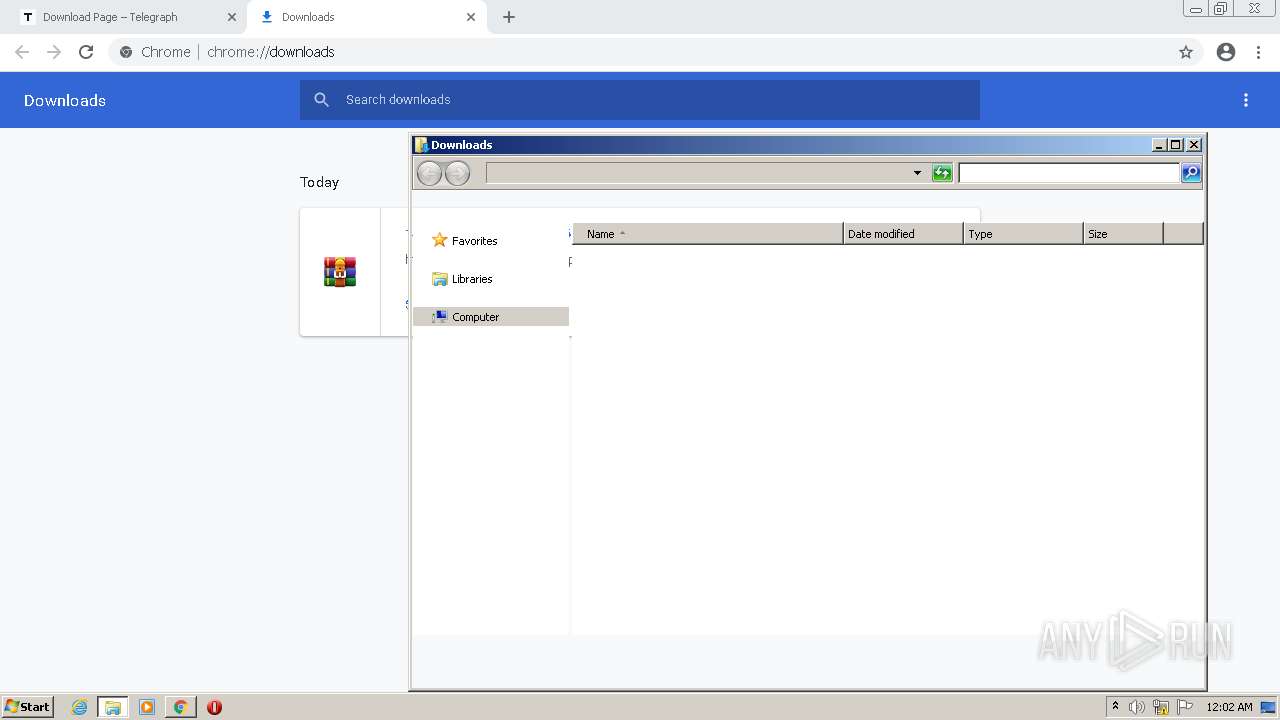The image size is (1280, 720).
Task: Click the 12:02 AM taskbar clock
Action: pyautogui.click(x=1229, y=707)
